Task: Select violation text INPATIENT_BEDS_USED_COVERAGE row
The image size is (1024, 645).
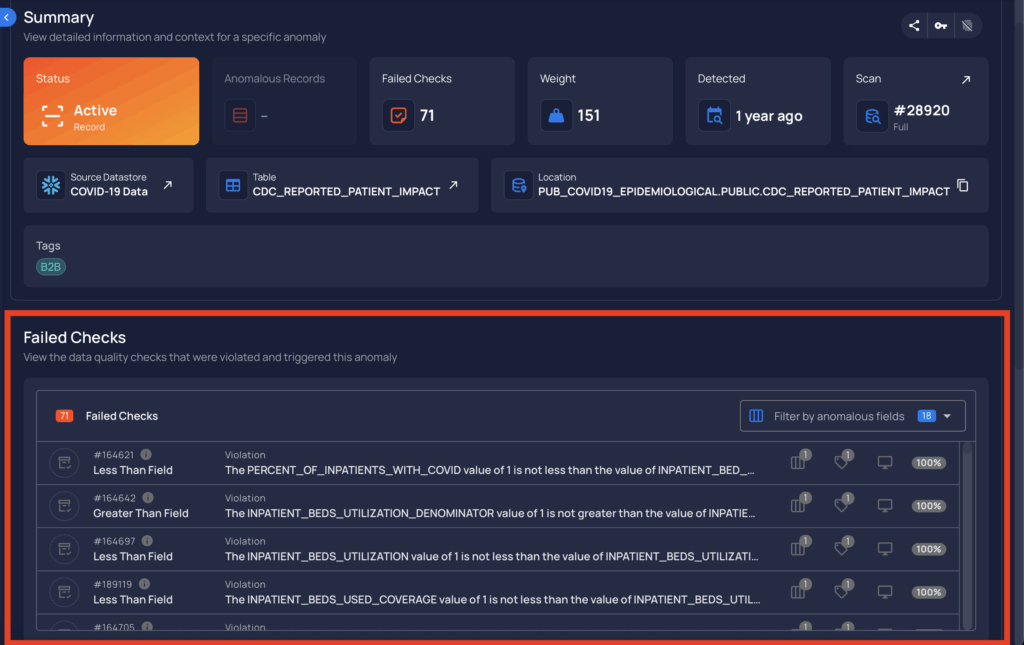Action: [x=492, y=599]
